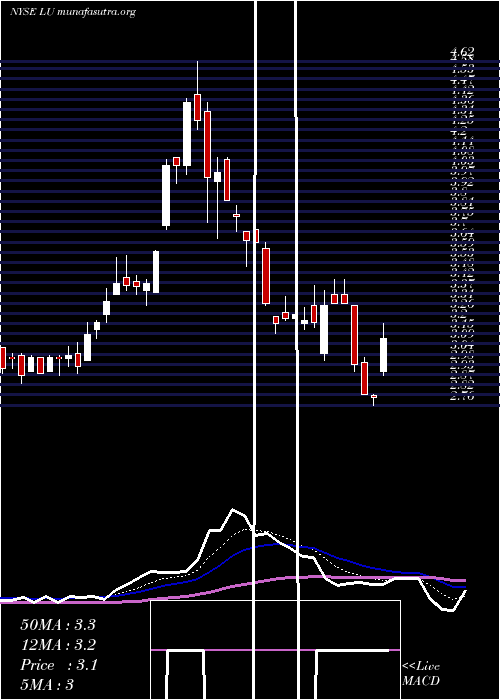Click the '<<Live MACD' label
Screen dimensions: 500x700
[421, 674]
